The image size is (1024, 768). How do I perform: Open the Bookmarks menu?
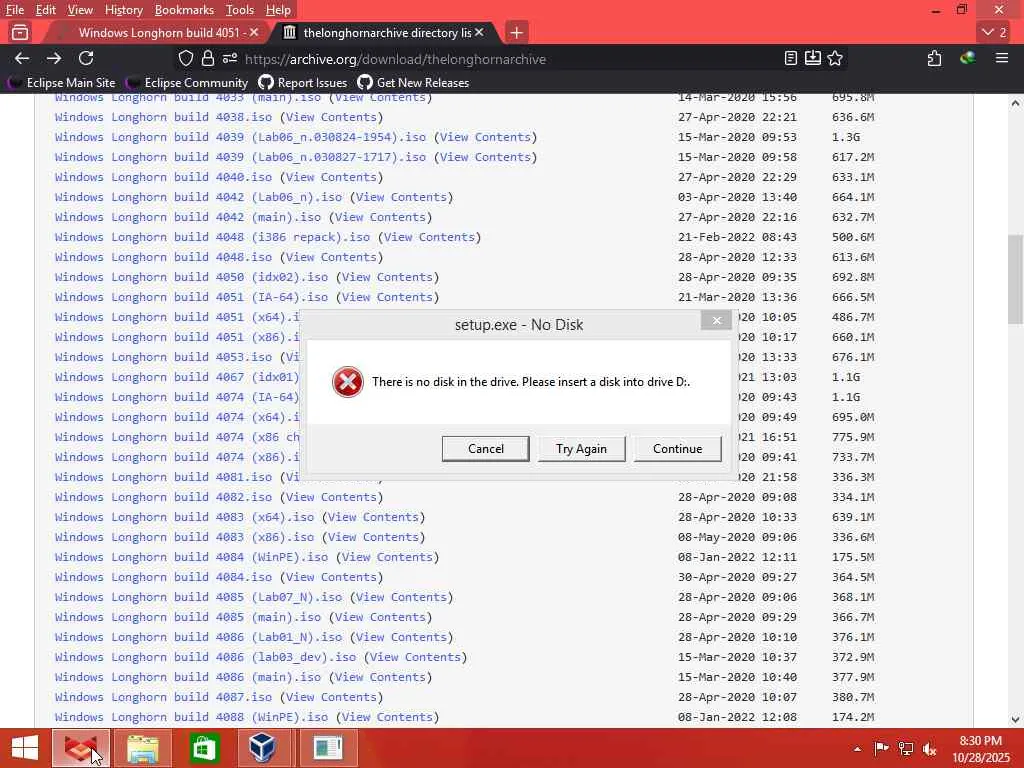(184, 10)
